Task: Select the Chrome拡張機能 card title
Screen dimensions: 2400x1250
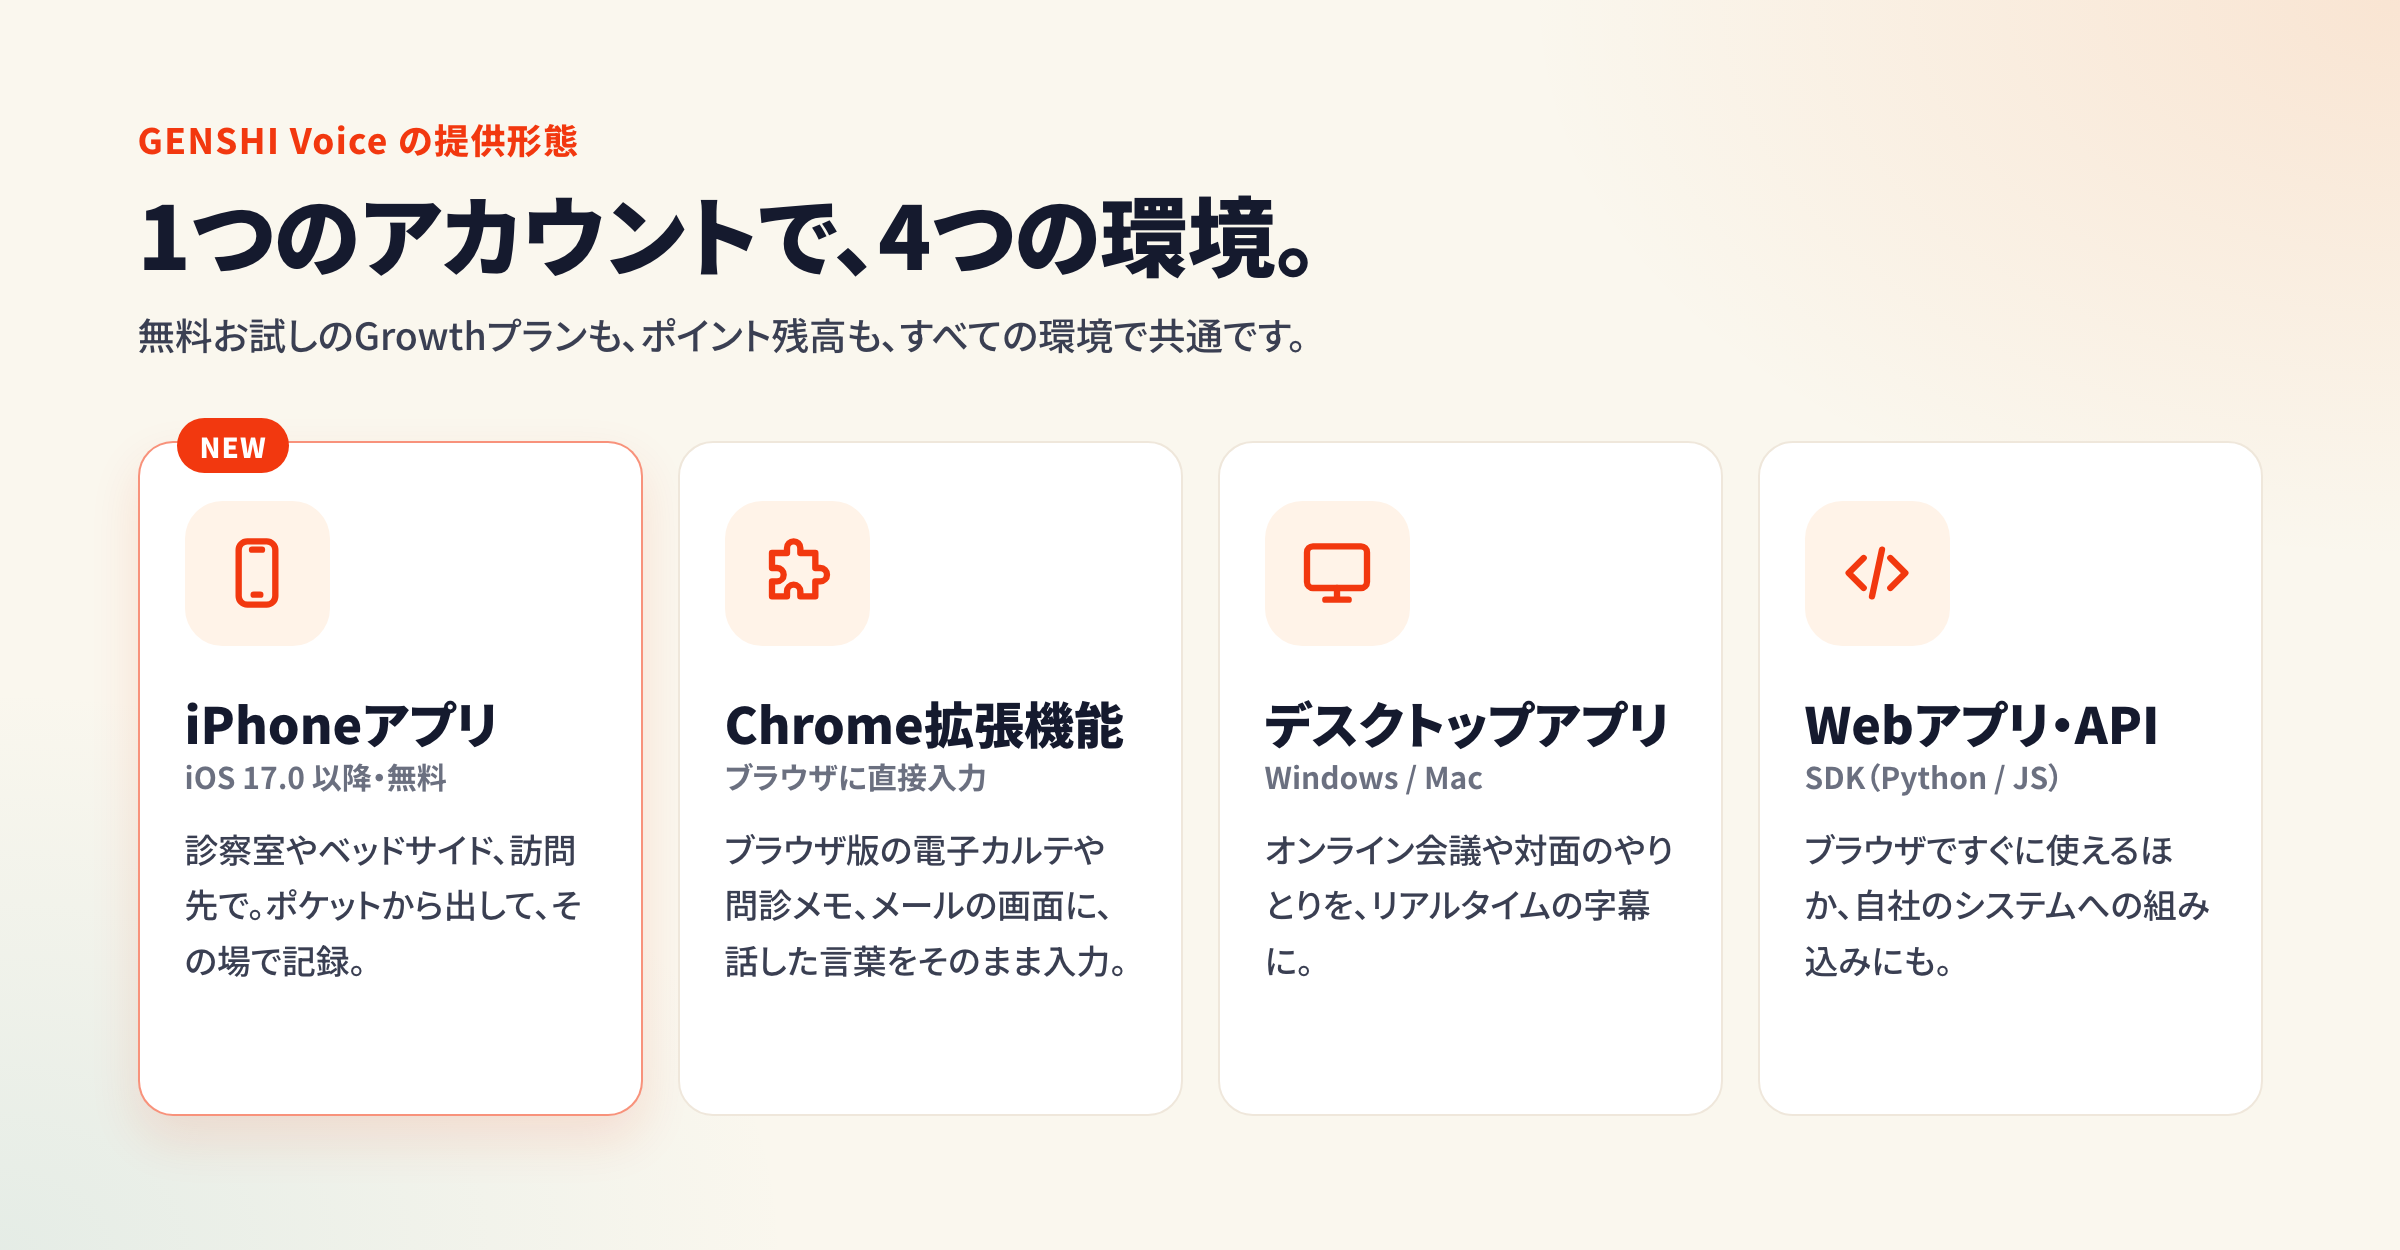Action: pyautogui.click(x=924, y=725)
